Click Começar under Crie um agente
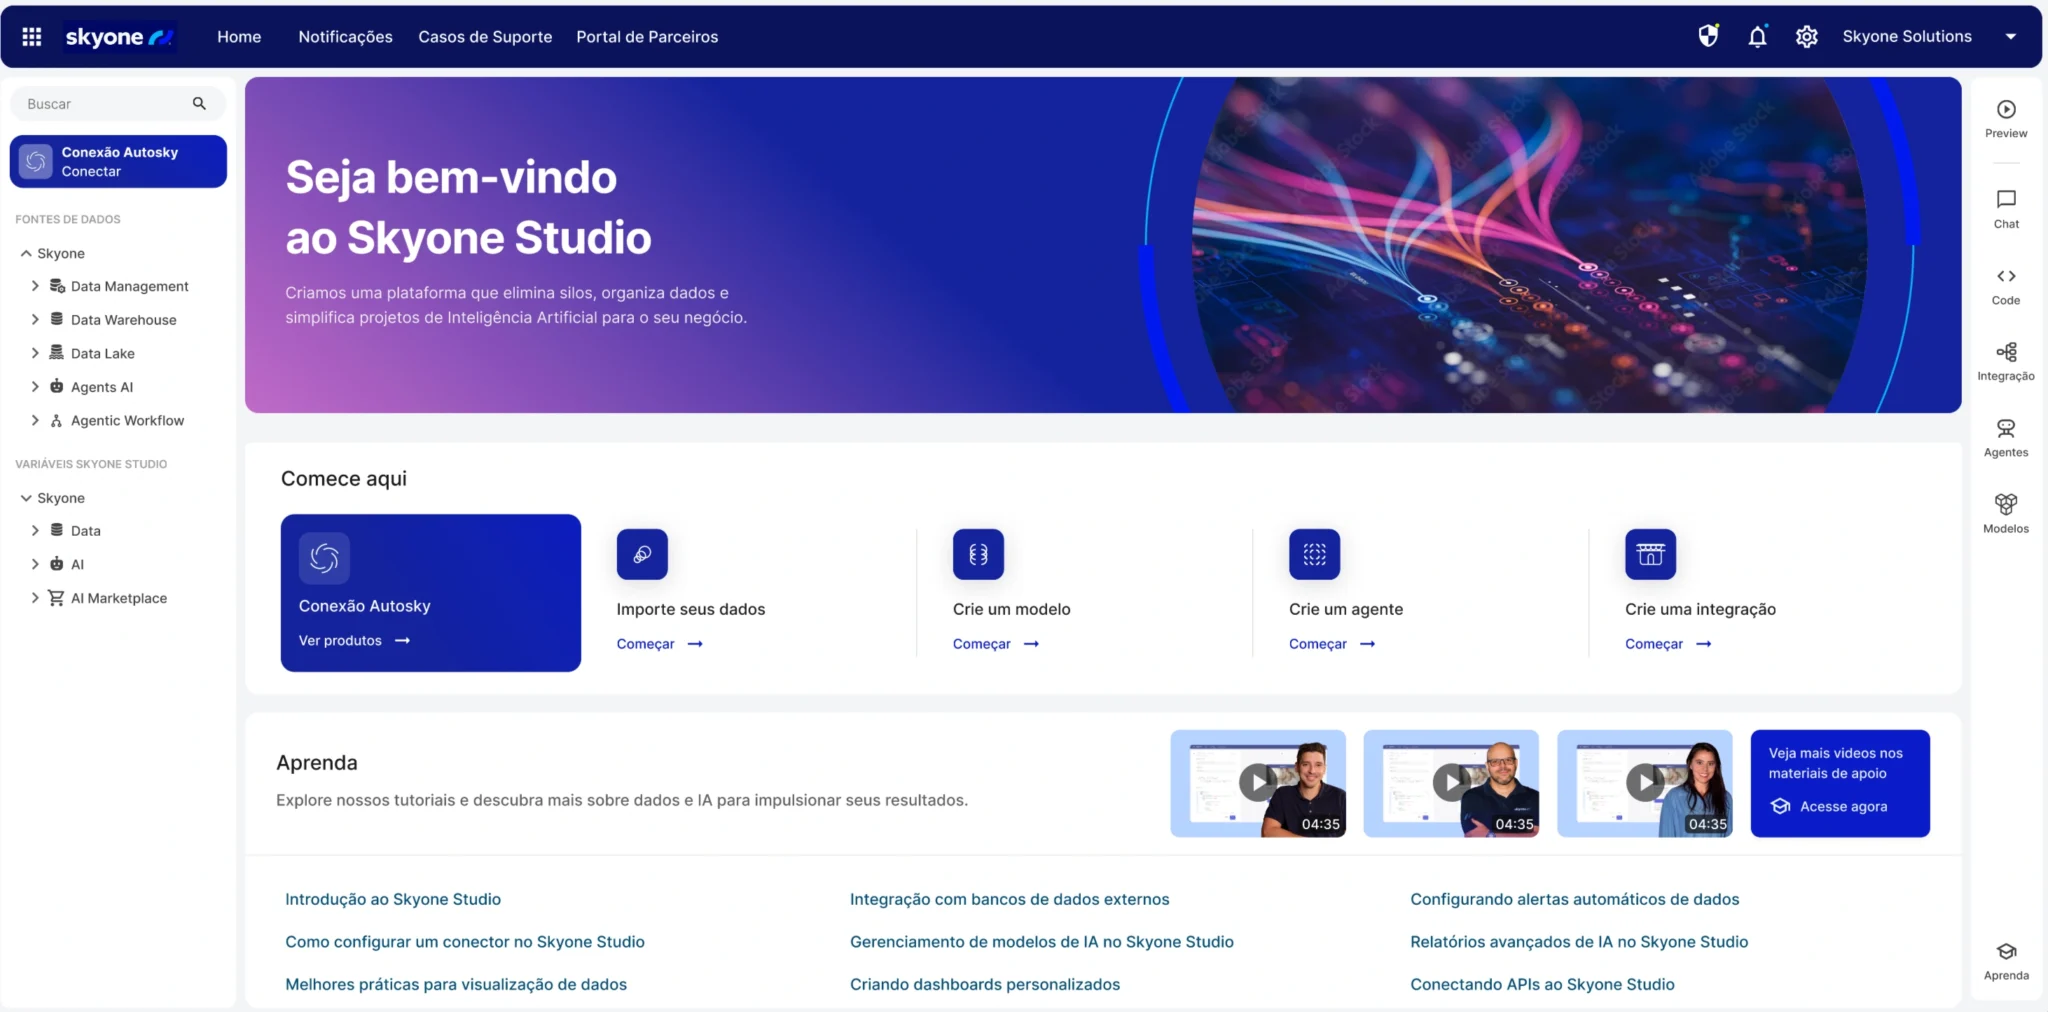This screenshot has height=1012, width=2048. tap(1332, 644)
